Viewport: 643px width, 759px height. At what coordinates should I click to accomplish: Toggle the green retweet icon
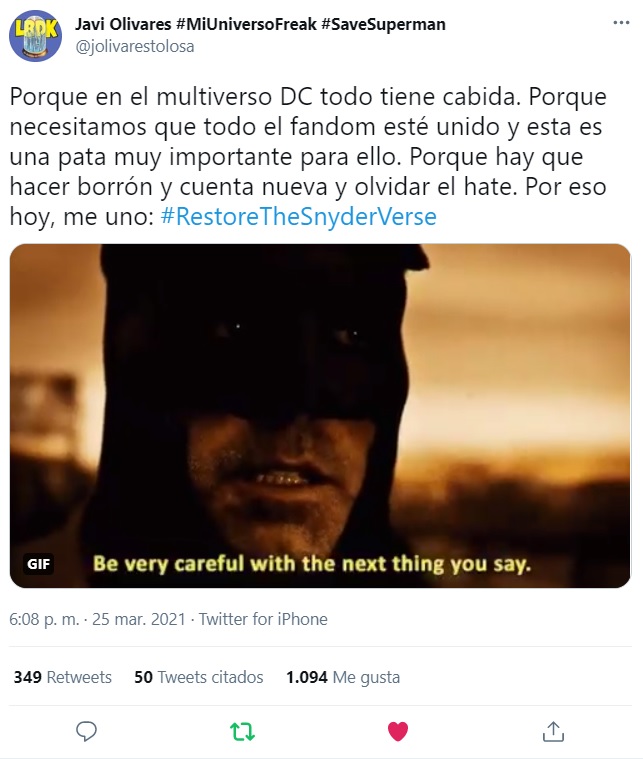242,731
